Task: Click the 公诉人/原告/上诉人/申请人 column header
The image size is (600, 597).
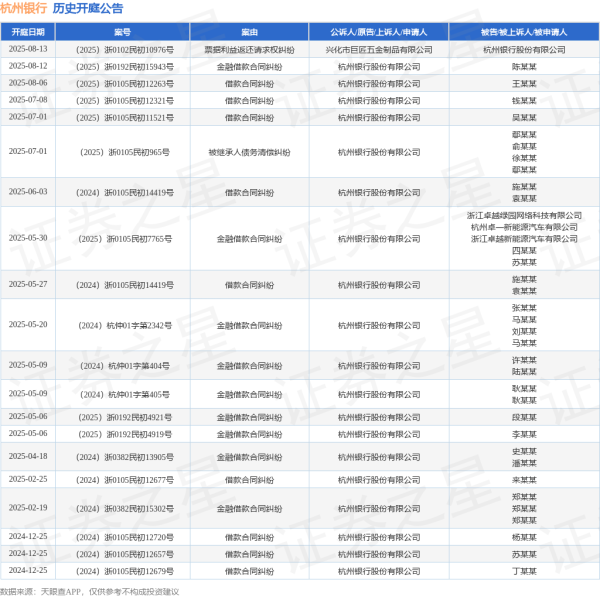Action: tap(385, 32)
